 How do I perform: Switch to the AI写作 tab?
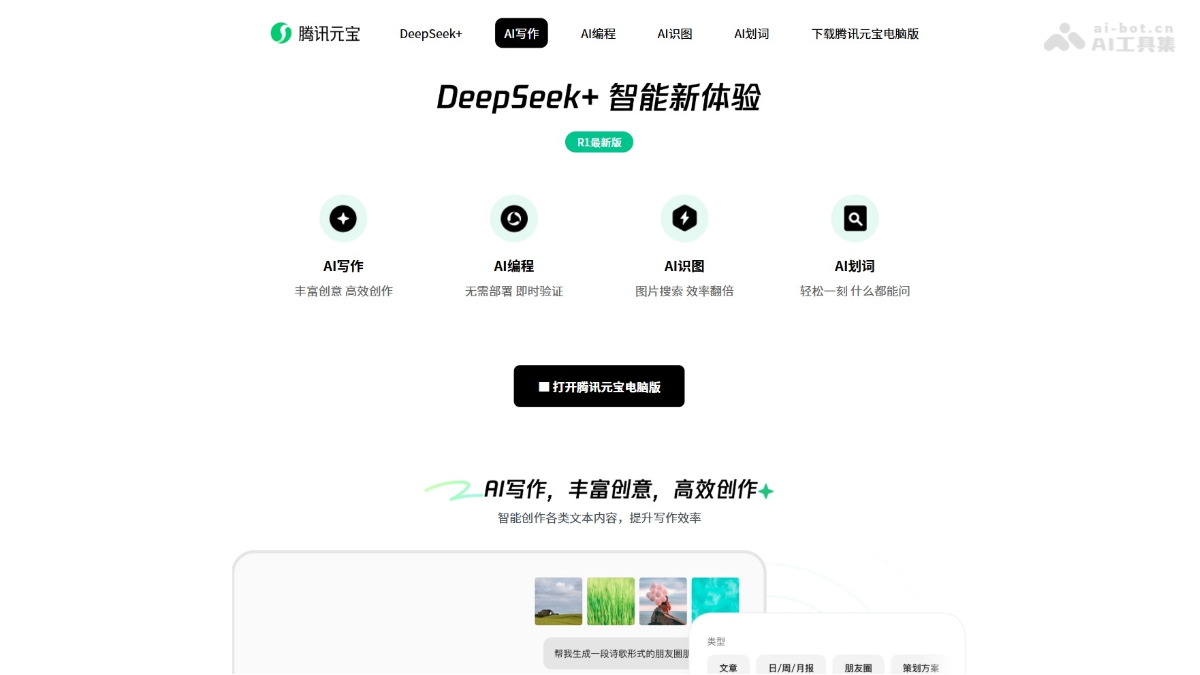tap(521, 32)
